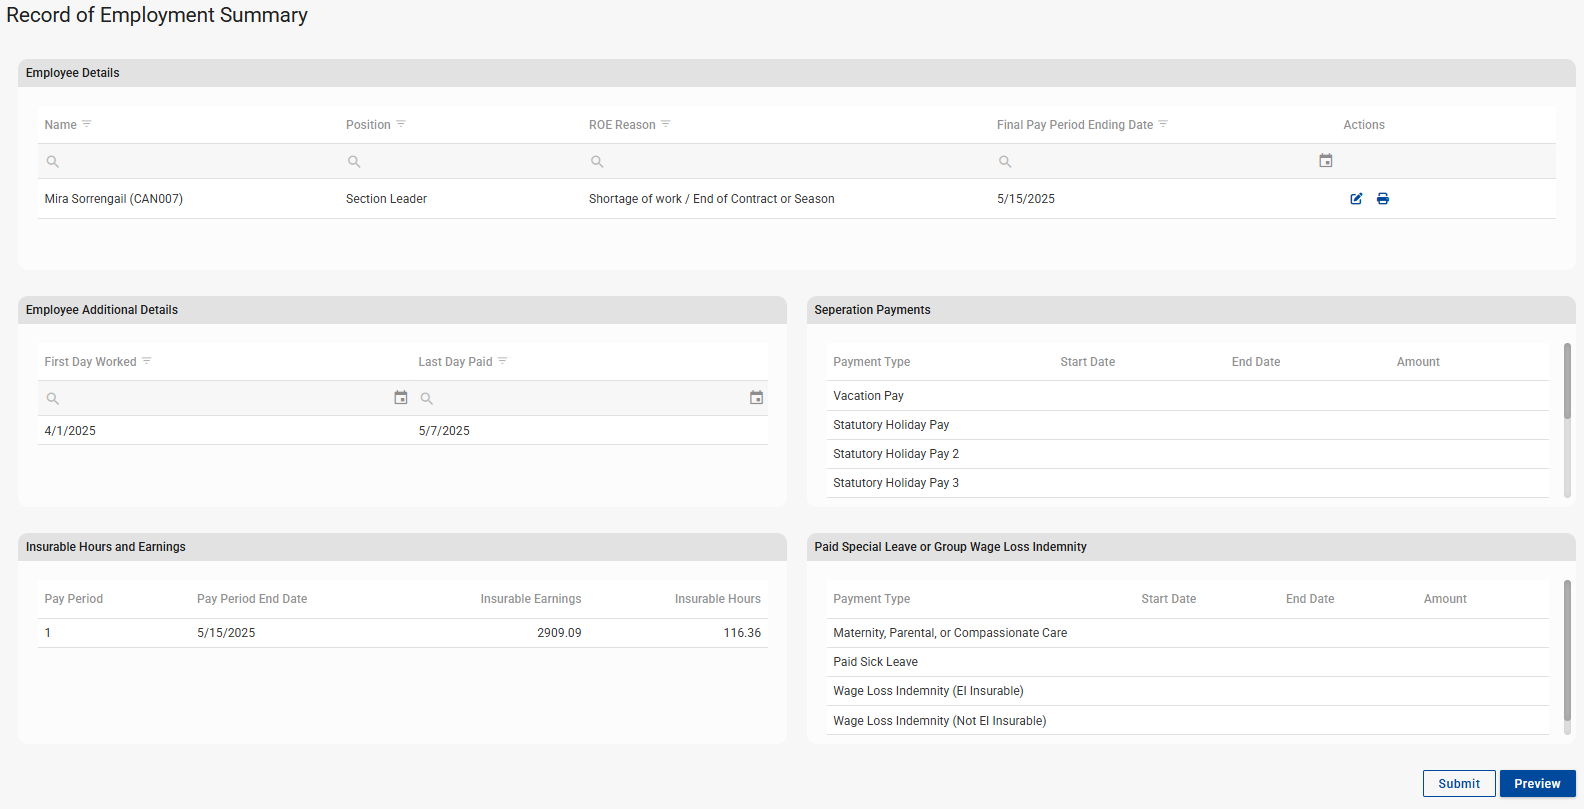This screenshot has width=1584, height=809.
Task: Open calendar picker for Last Day Paid filter
Action: [757, 398]
